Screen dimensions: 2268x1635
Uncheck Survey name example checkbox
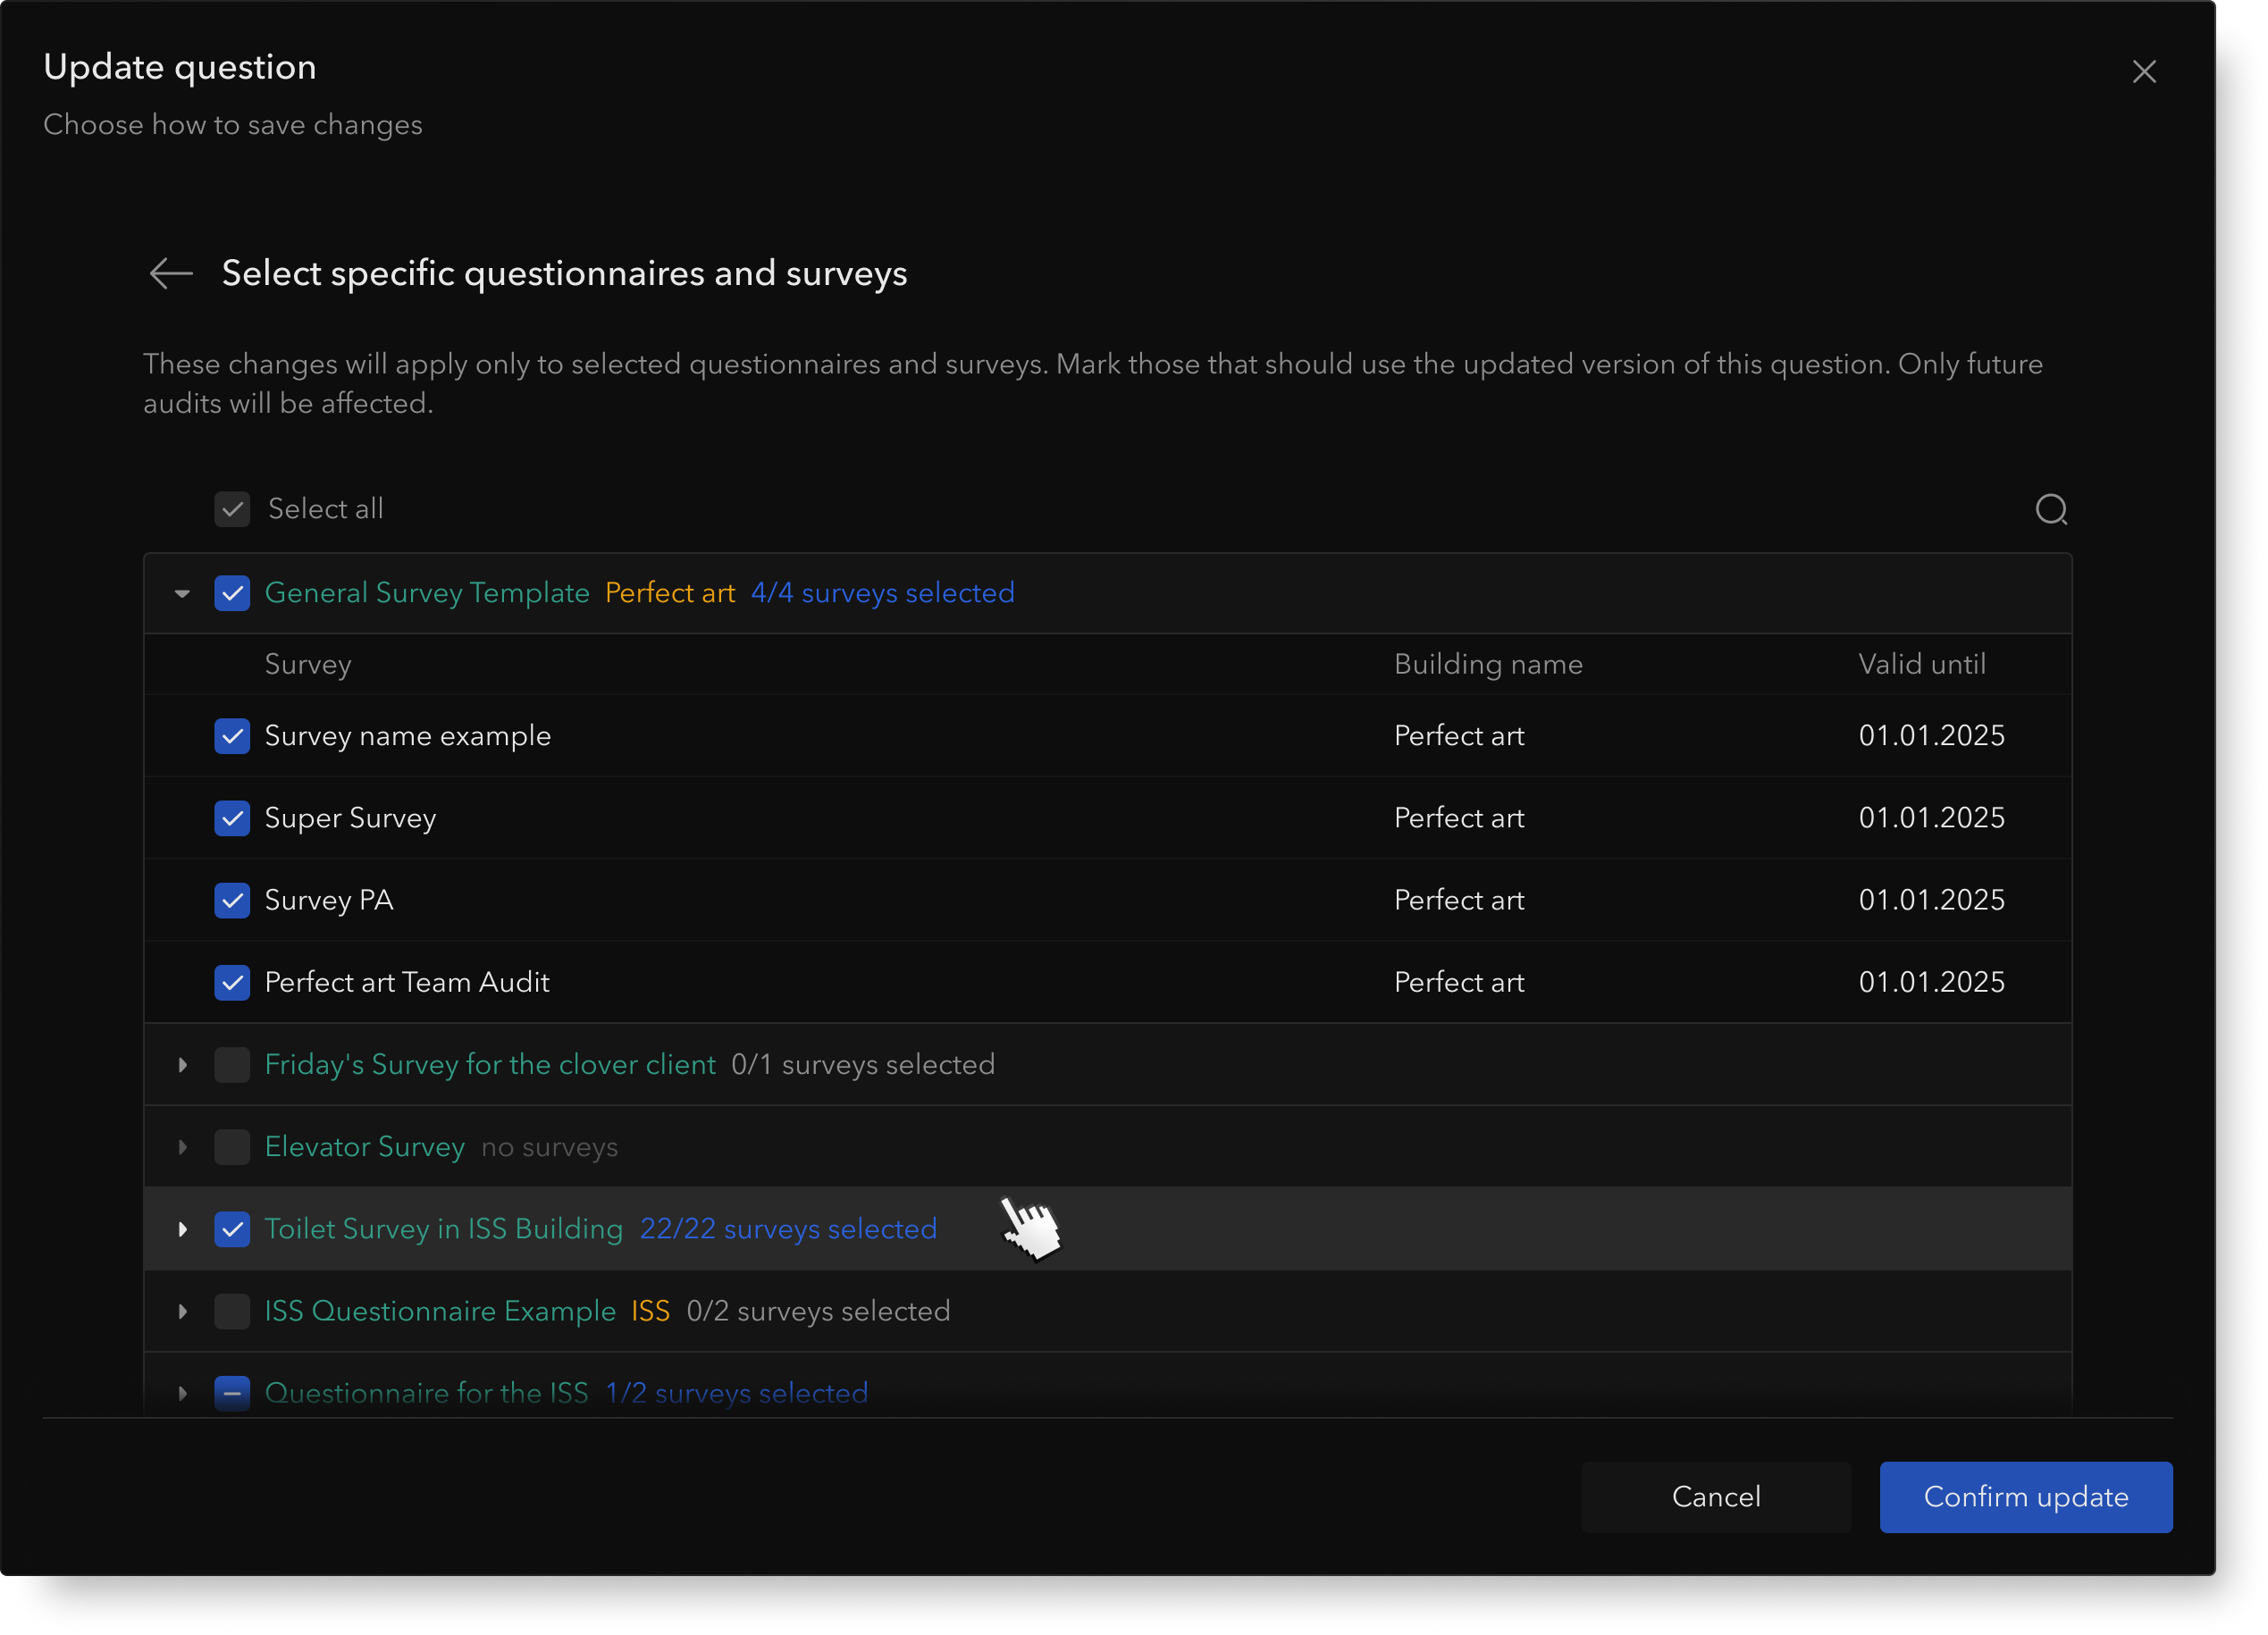coord(232,736)
